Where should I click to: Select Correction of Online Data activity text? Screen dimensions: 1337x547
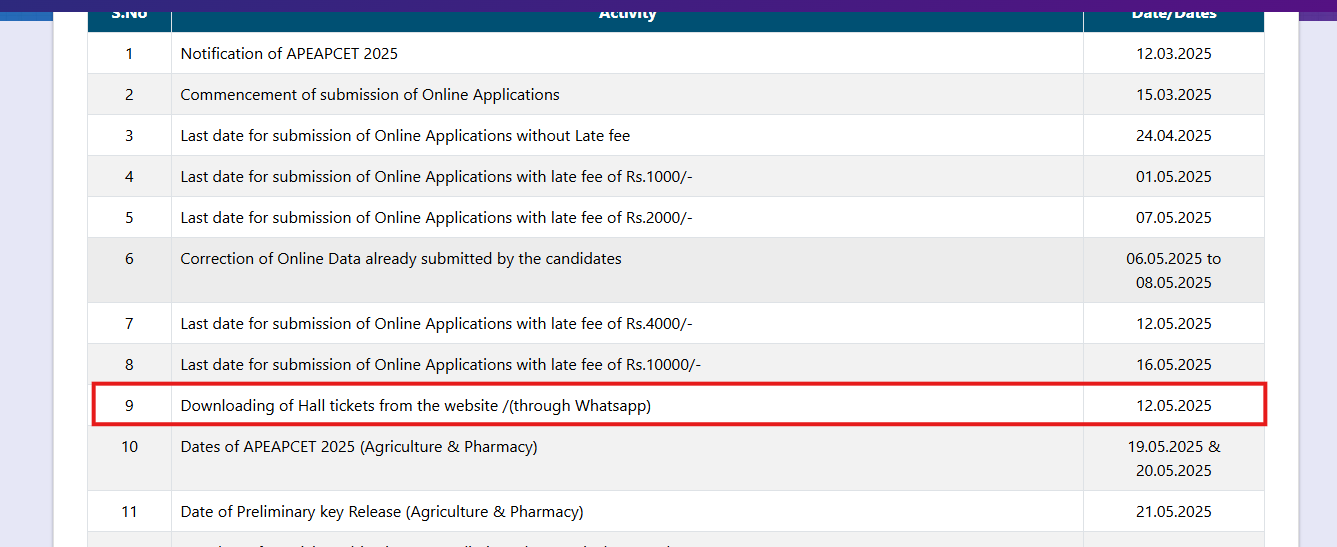click(401, 259)
